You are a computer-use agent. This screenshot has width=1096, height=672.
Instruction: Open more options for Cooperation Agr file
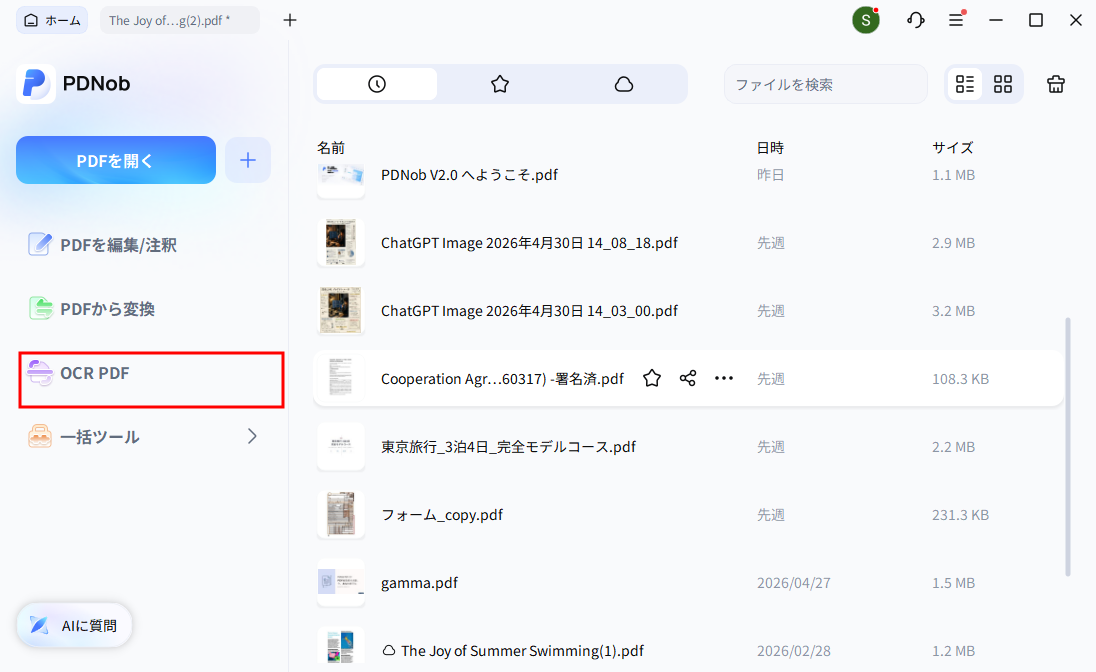[723, 378]
